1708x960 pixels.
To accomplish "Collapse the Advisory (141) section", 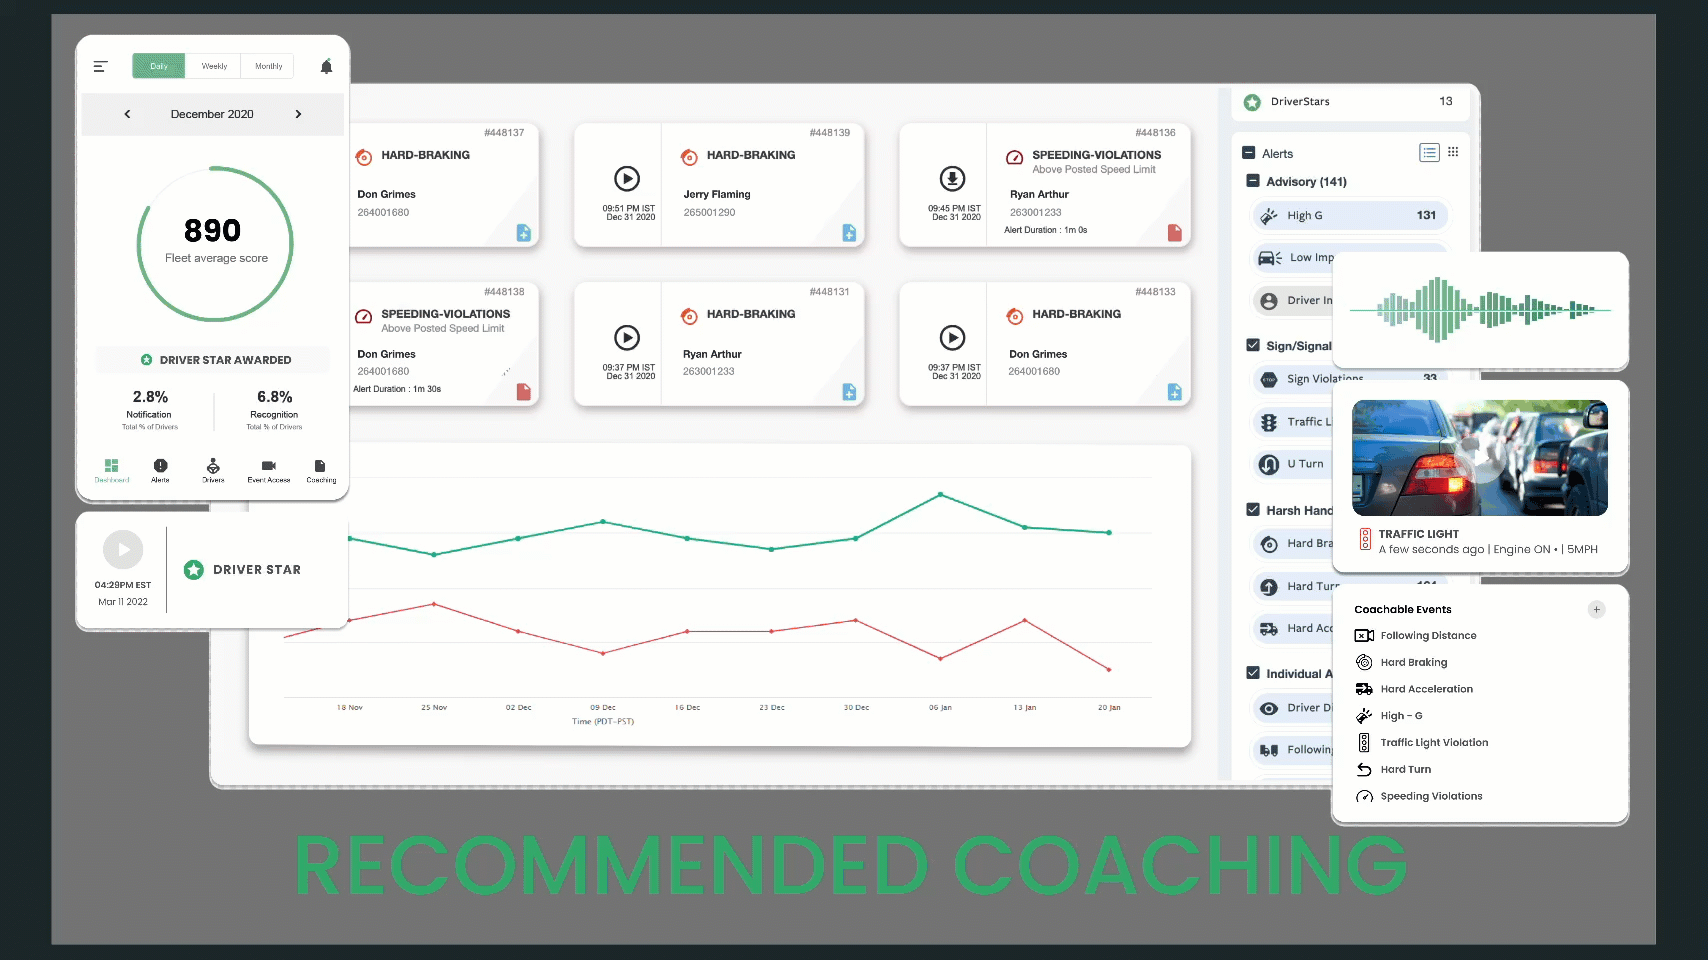I will pos(1252,181).
